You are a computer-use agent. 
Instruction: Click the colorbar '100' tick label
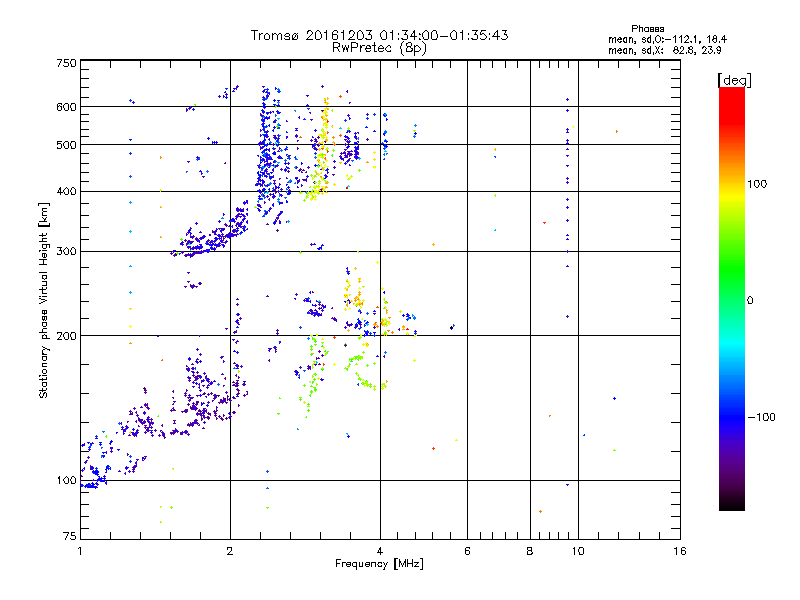click(x=757, y=184)
